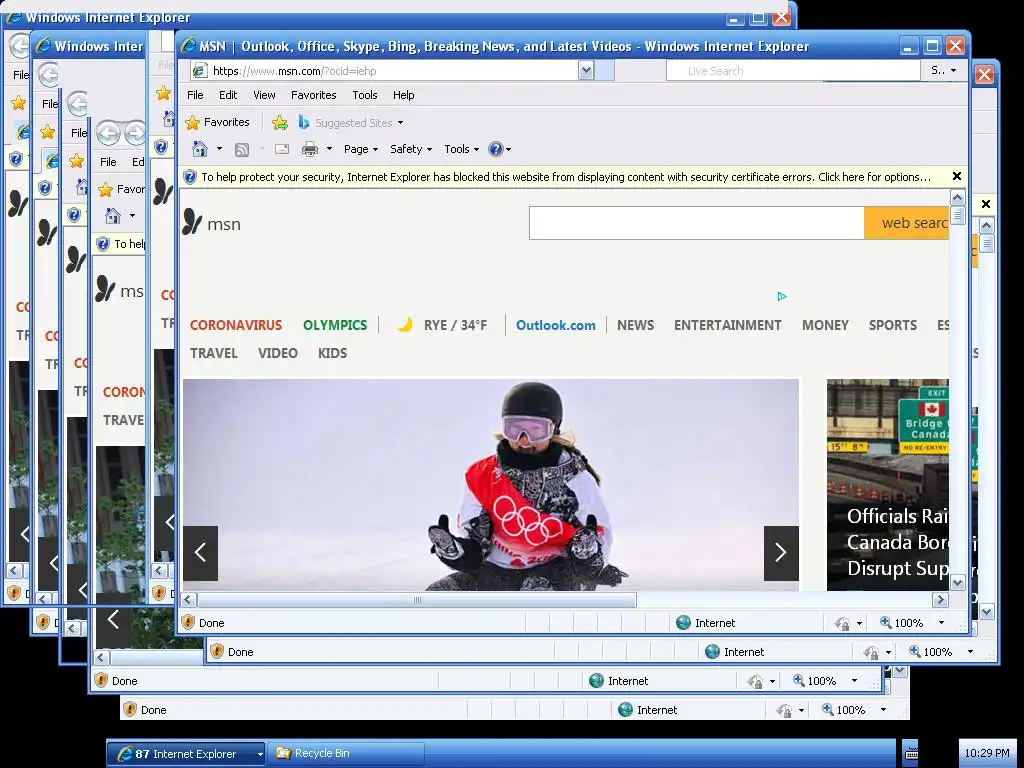Expand the Suggested Sites dropdown
1024x768 pixels.
(400, 123)
